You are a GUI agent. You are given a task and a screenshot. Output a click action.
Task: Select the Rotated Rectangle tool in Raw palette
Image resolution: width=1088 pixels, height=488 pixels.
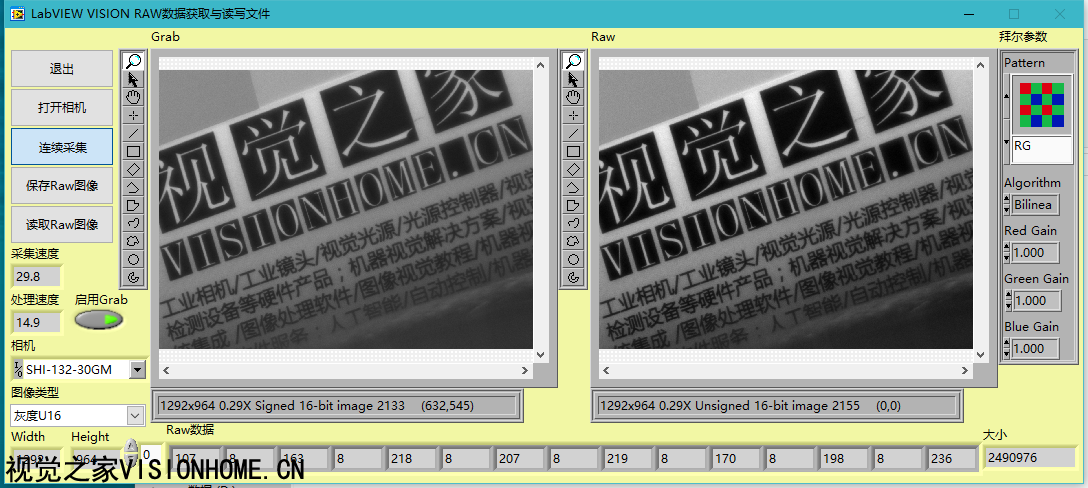click(x=573, y=169)
